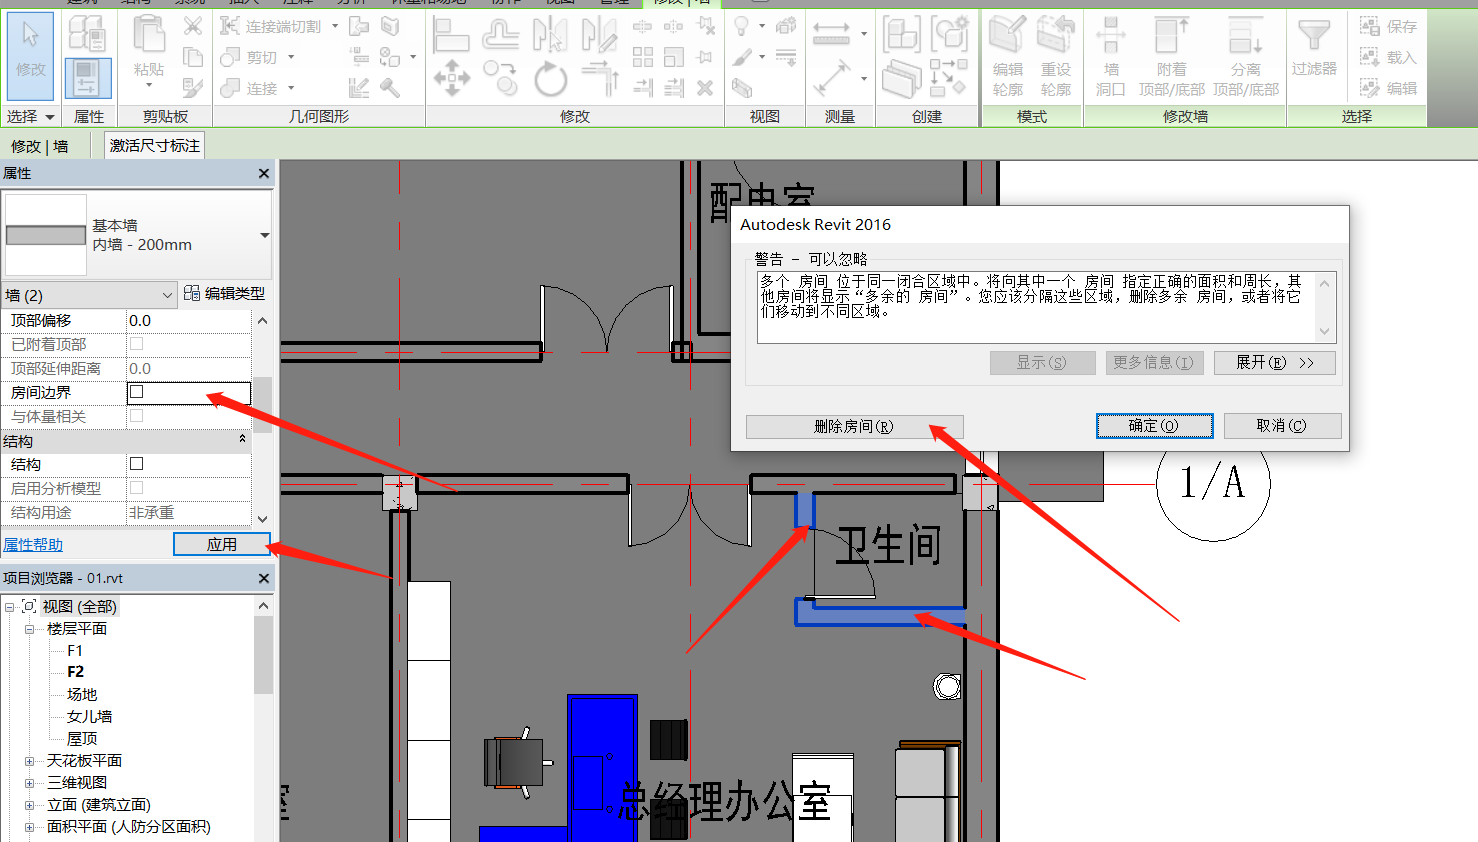Toggle the Structural (结构) checkbox
Viewport: 1478px width, 842px height.
[137, 464]
